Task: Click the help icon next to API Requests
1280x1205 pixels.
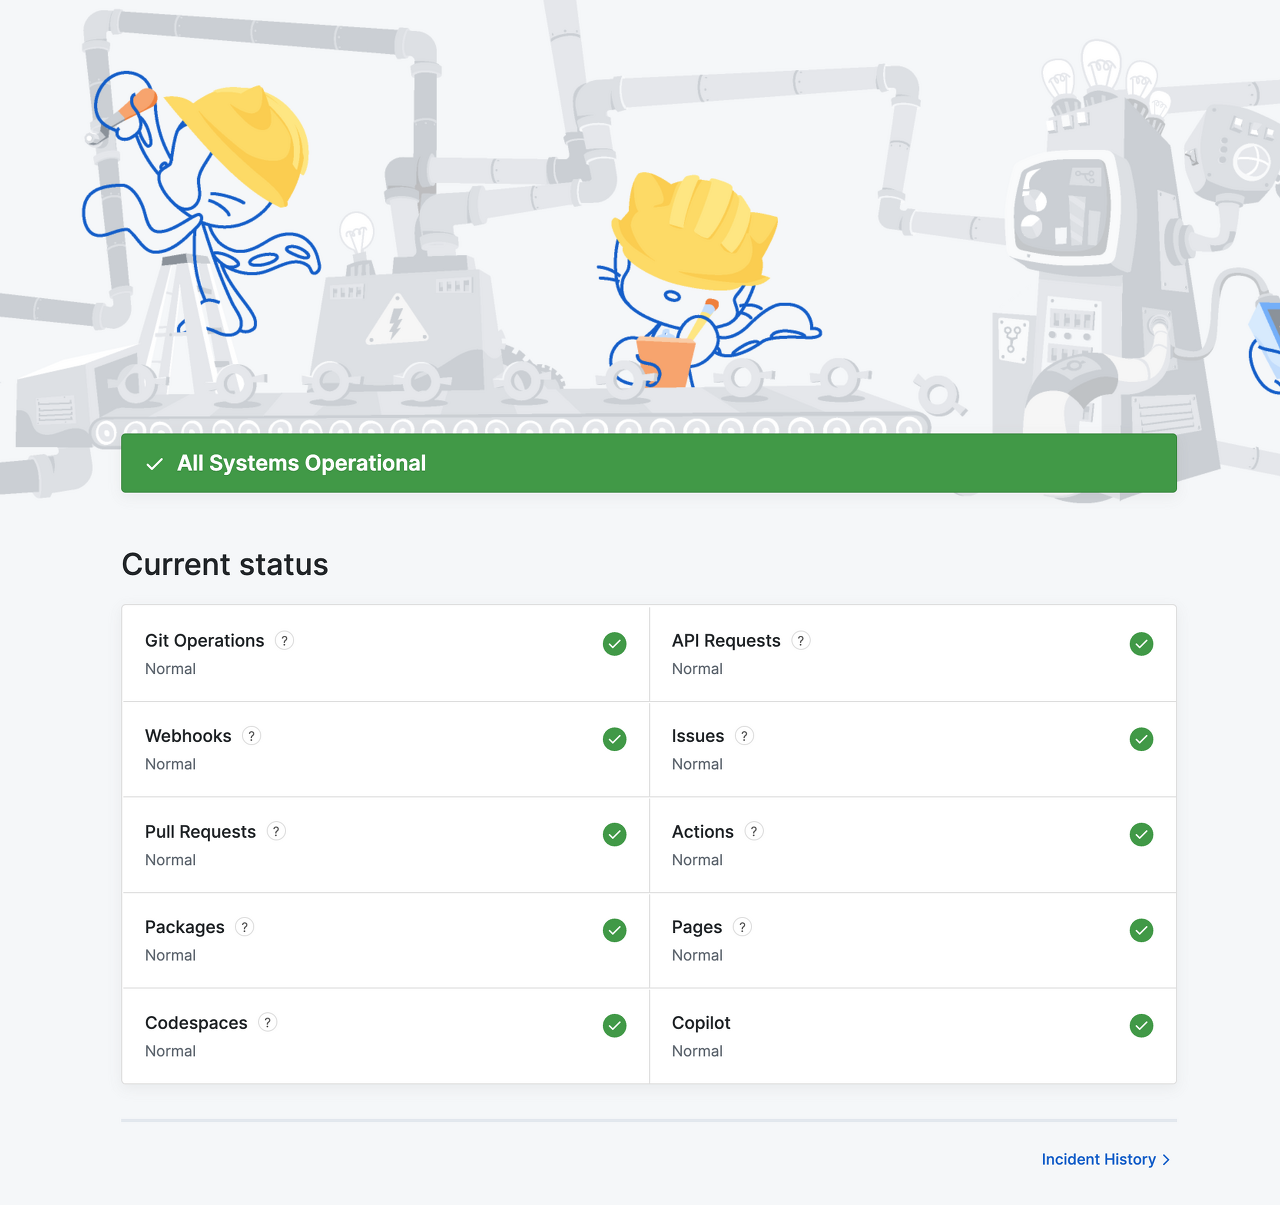Action: (x=801, y=641)
